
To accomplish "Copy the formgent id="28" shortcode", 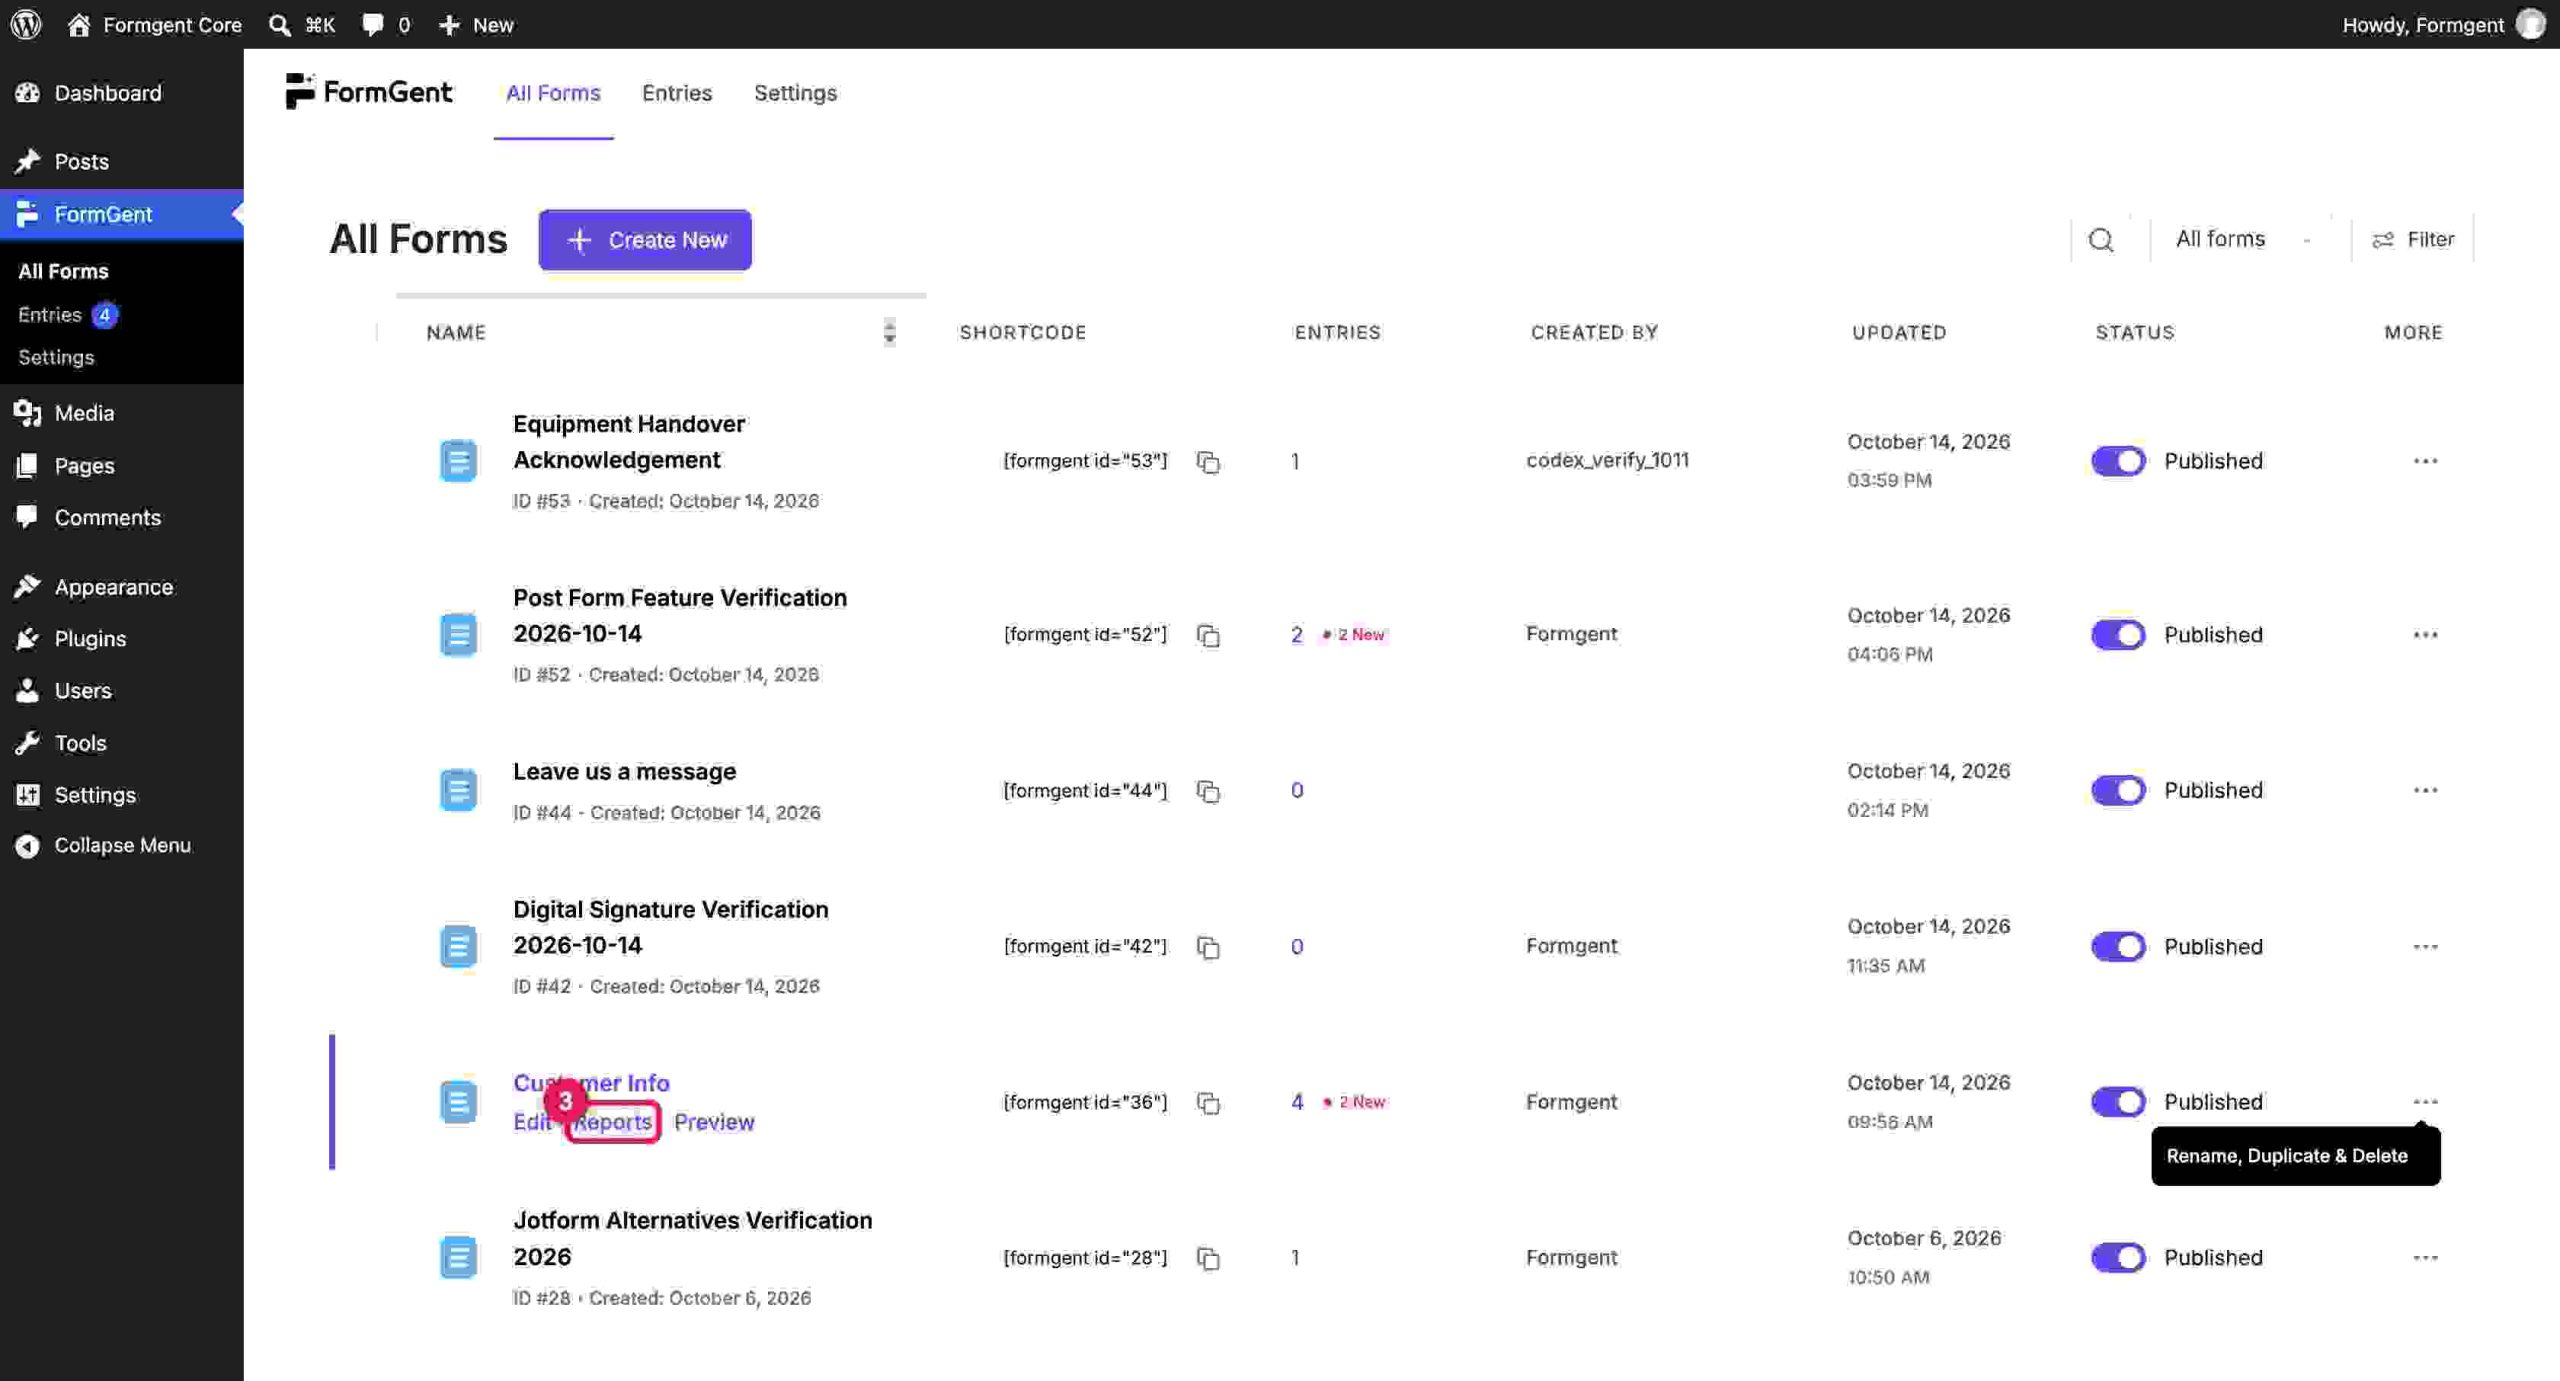I will [1208, 1258].
